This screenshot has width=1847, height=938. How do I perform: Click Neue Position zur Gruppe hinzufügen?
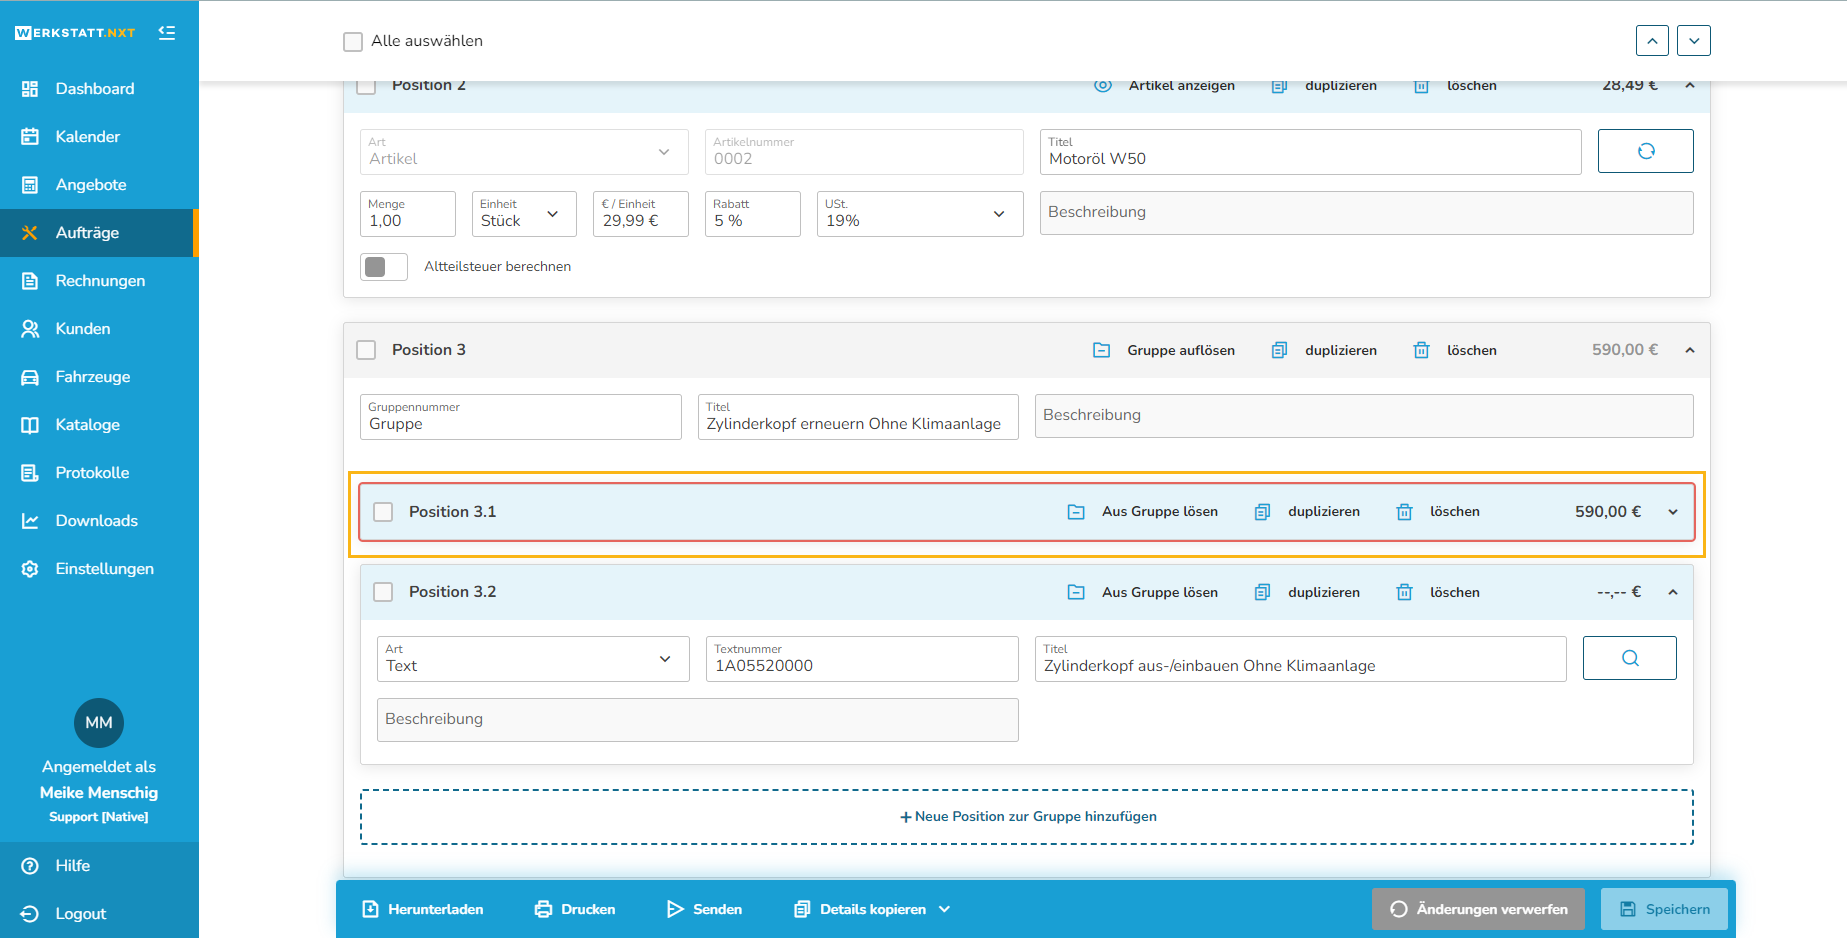pyautogui.click(x=1027, y=817)
